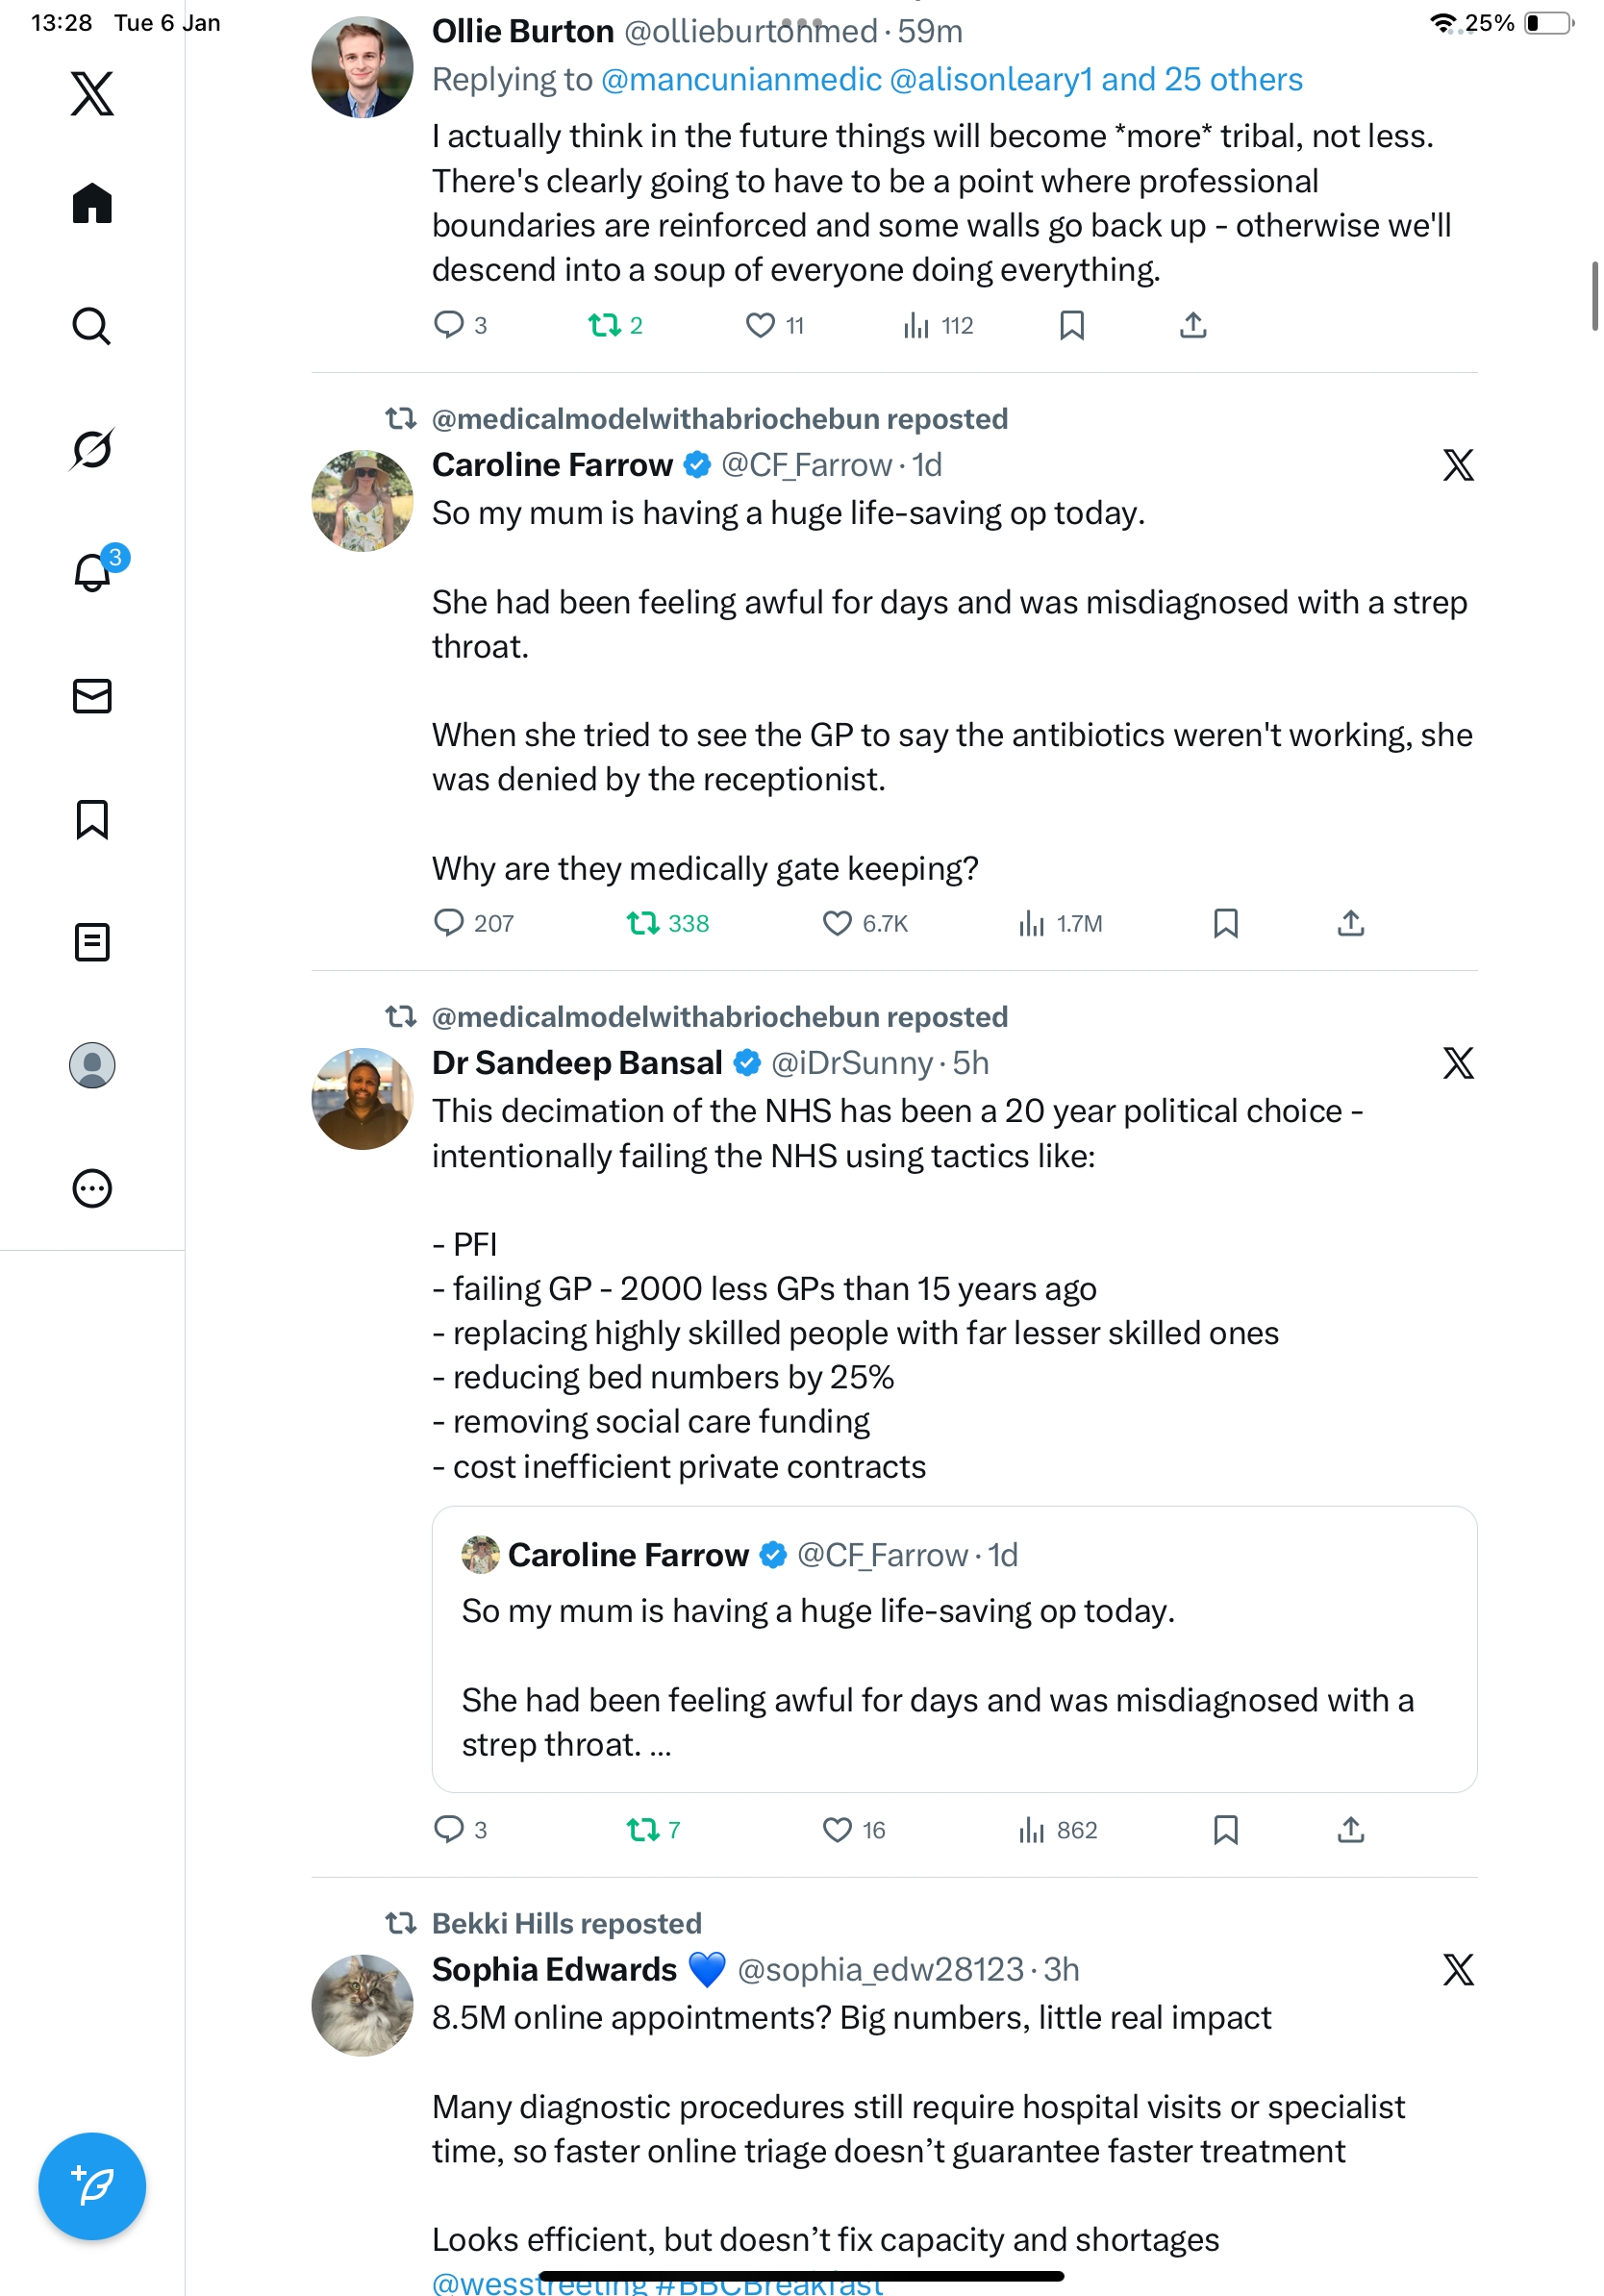1604x2296 pixels.
Task: Expand the More options circle menu
Action: coord(92,1188)
